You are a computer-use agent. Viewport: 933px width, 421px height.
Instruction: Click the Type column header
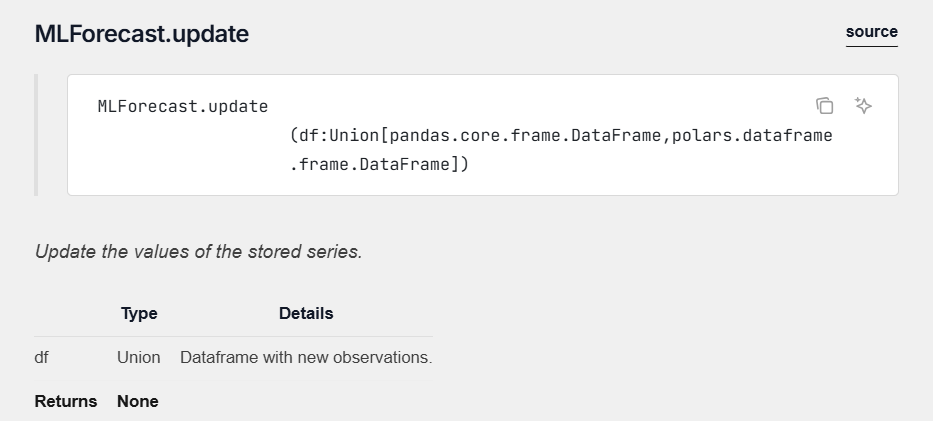[x=139, y=313]
